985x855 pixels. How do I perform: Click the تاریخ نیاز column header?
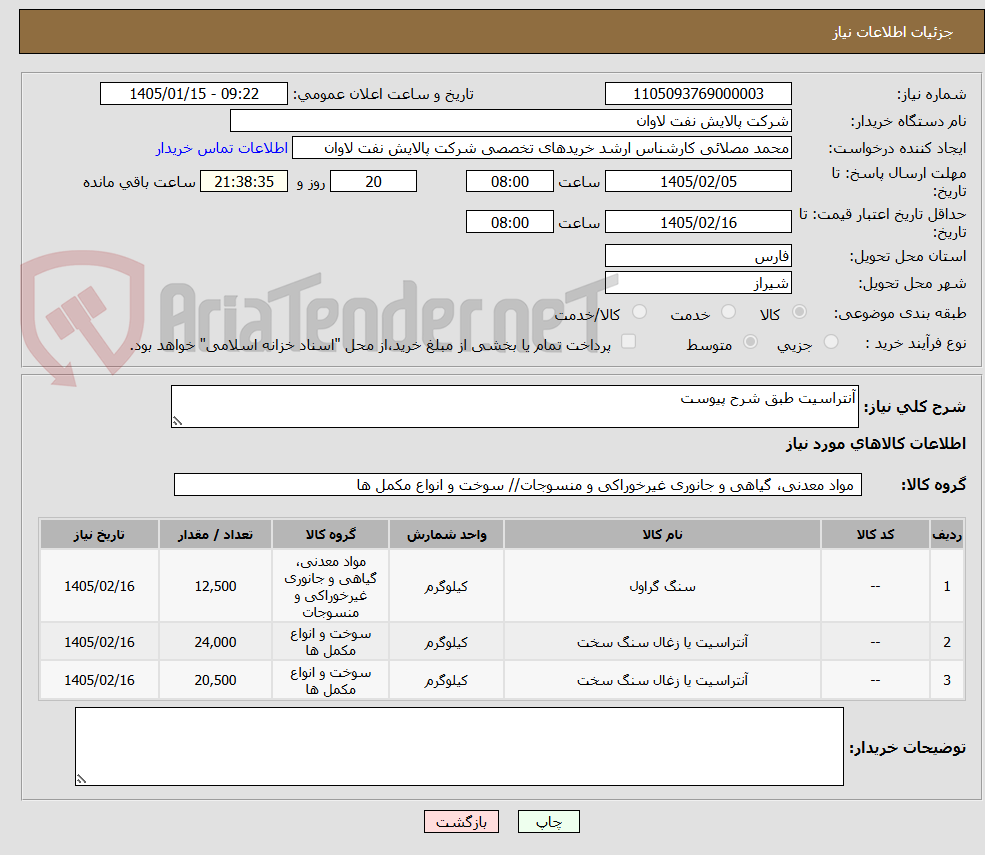(99, 535)
